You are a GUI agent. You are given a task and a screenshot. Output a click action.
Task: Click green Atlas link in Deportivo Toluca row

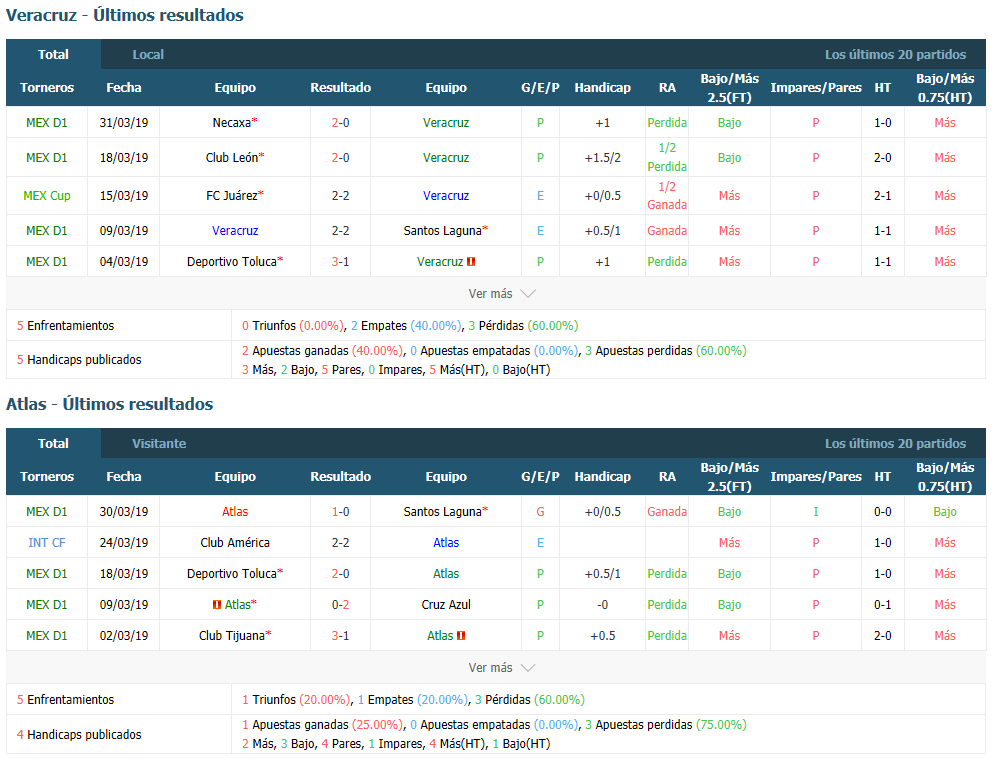446,574
